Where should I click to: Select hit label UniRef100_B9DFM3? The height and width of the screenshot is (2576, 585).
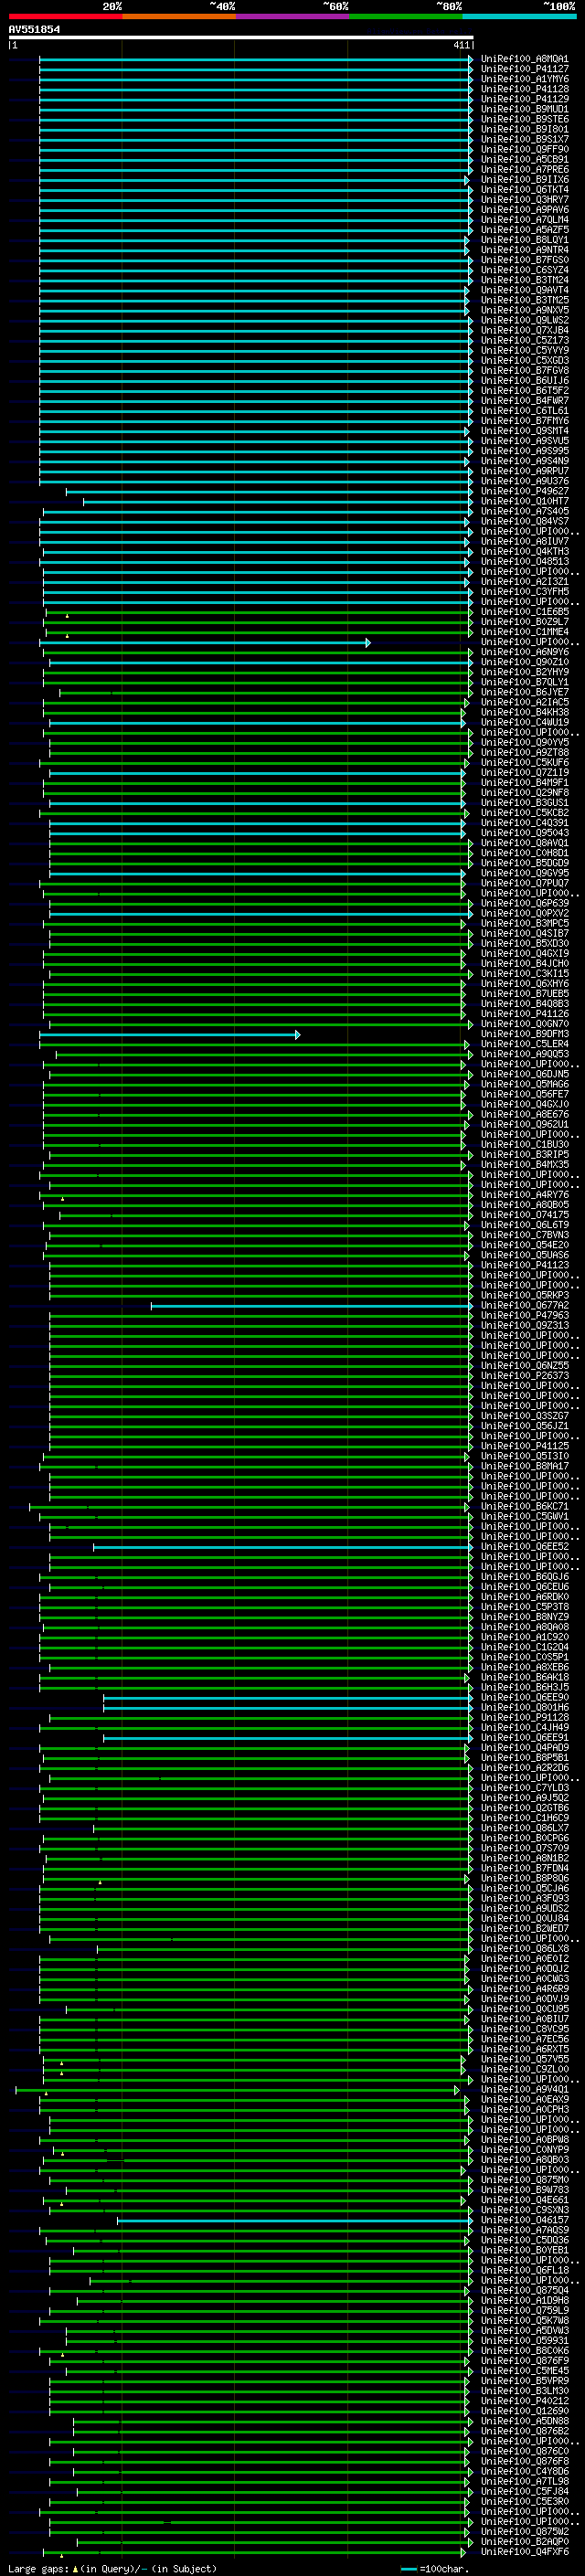[x=524, y=1034]
